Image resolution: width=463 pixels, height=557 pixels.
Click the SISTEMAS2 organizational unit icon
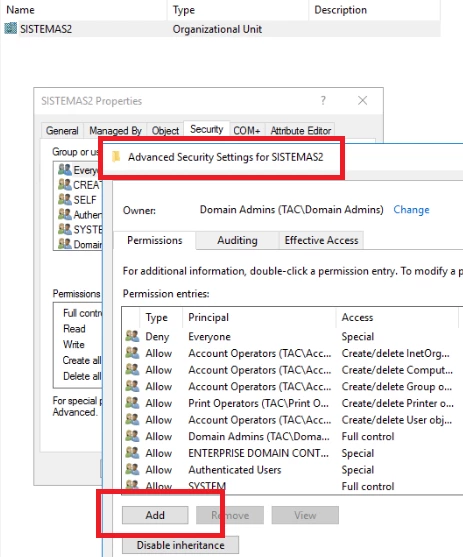pyautogui.click(x=11, y=29)
